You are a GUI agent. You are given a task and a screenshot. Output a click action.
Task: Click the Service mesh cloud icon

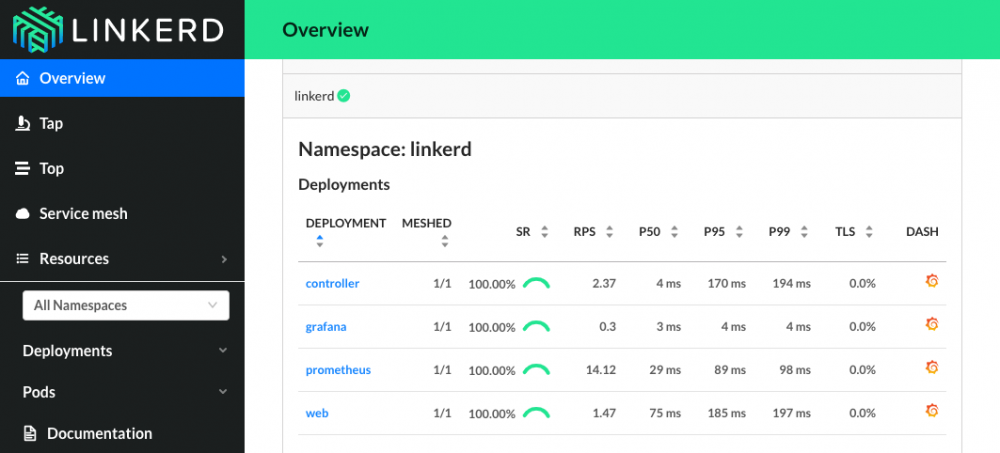(23, 214)
